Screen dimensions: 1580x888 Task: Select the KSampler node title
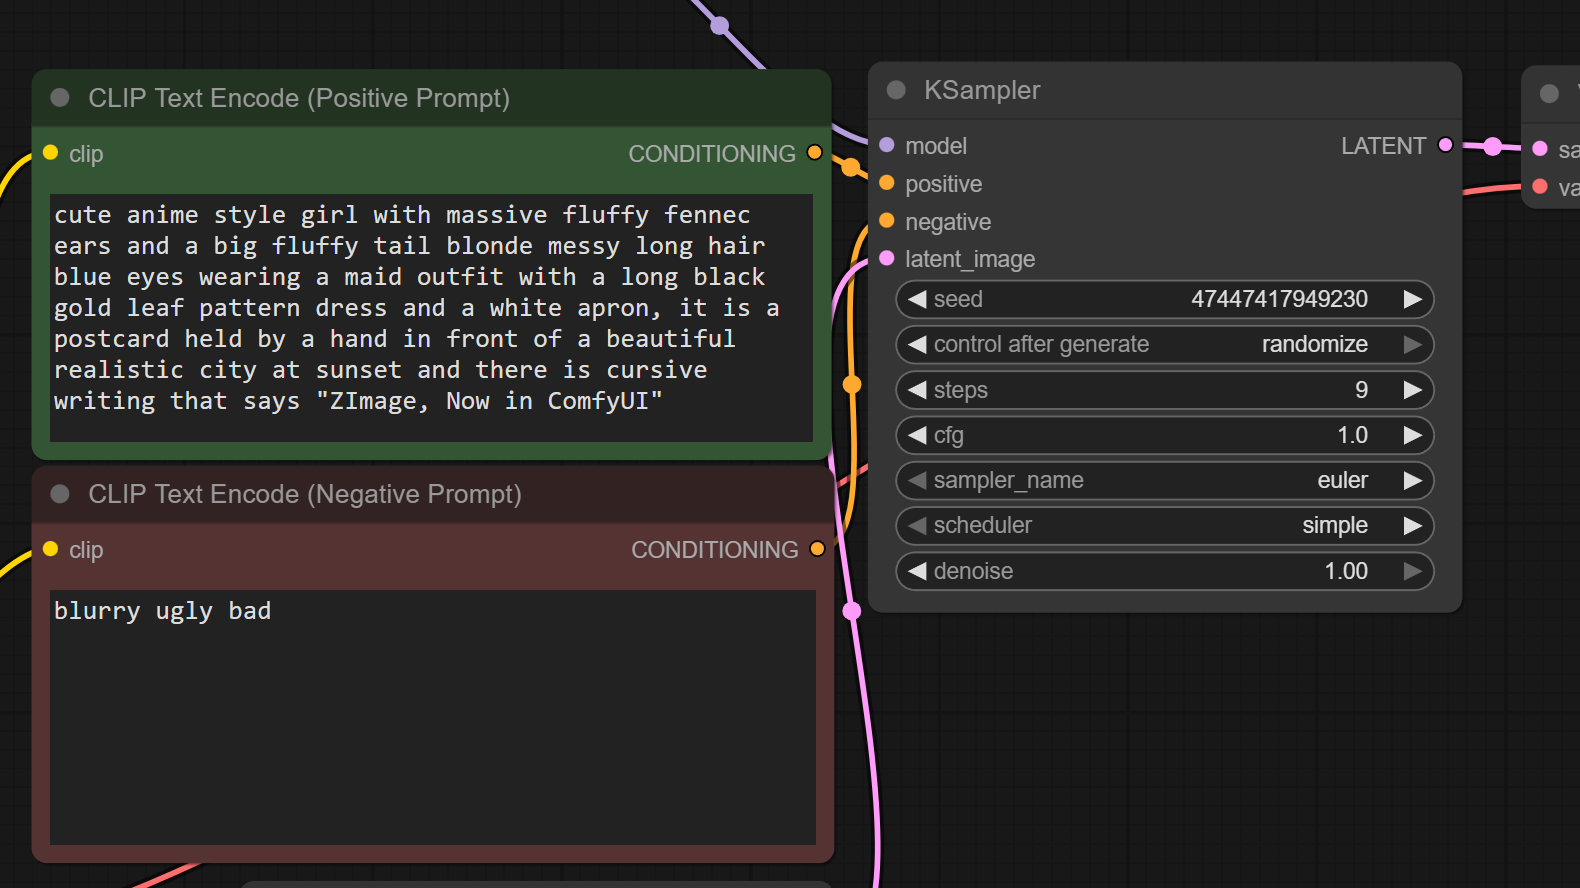coord(982,90)
